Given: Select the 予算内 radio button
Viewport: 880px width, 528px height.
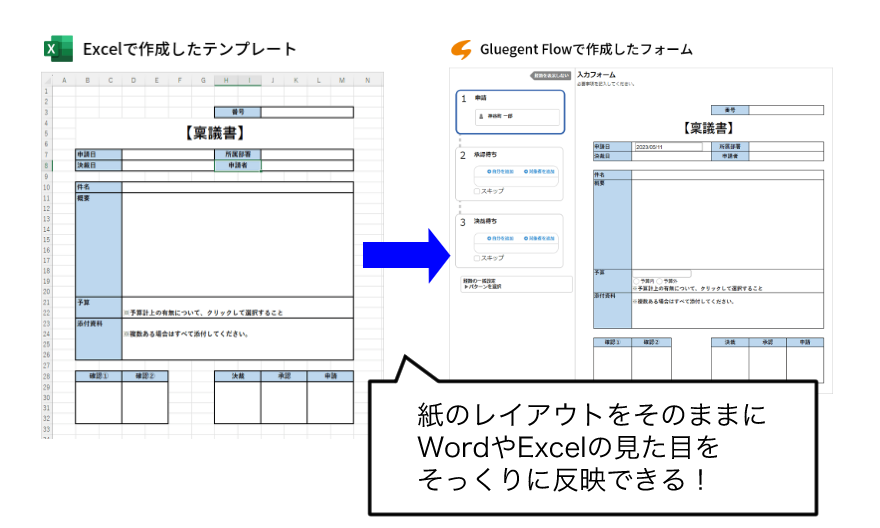Looking at the screenshot, I should (637, 281).
